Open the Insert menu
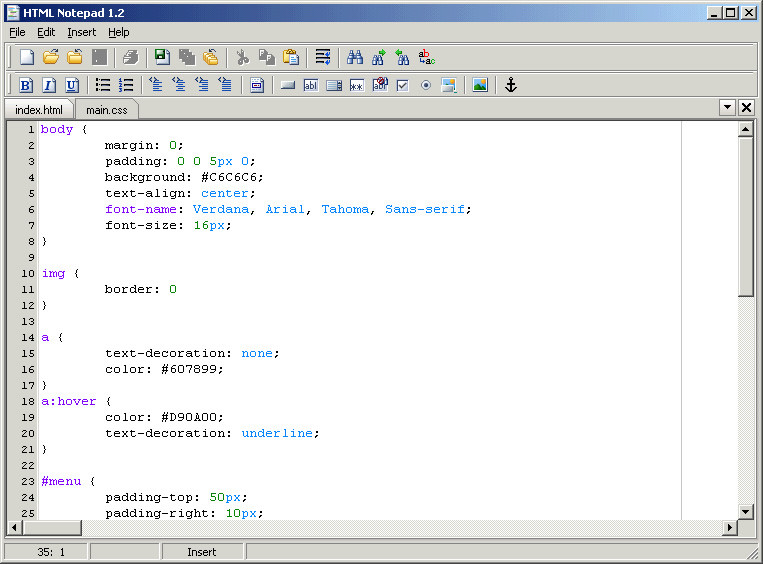 point(81,32)
